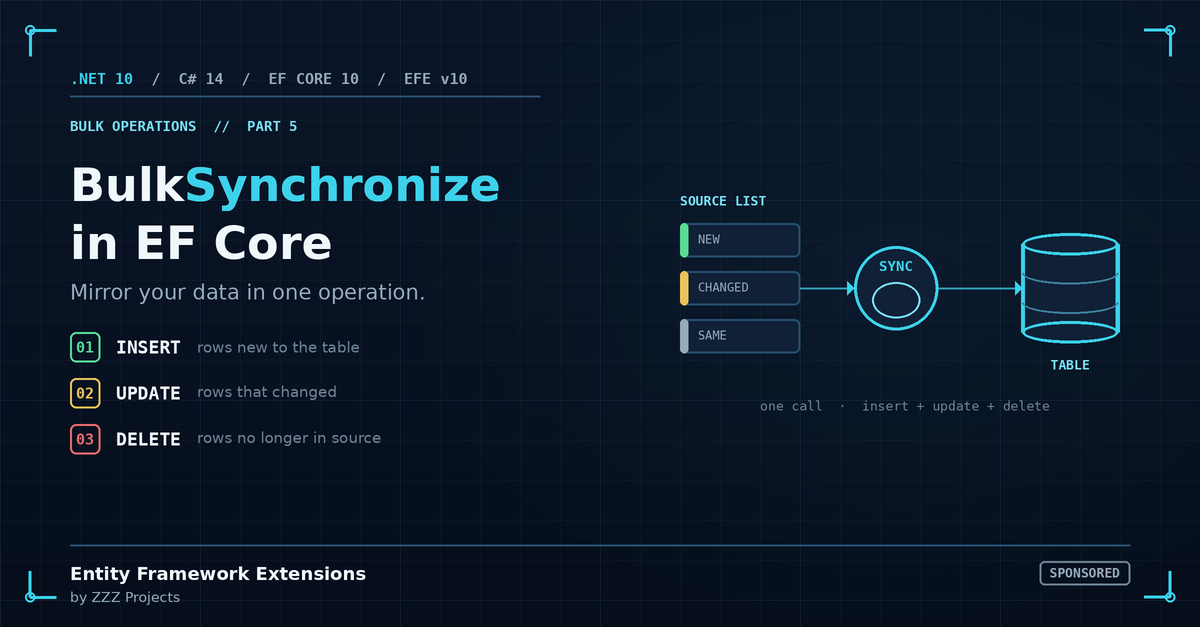
Task: Click the 'TABLE' caption under cylinder
Action: [1070, 365]
